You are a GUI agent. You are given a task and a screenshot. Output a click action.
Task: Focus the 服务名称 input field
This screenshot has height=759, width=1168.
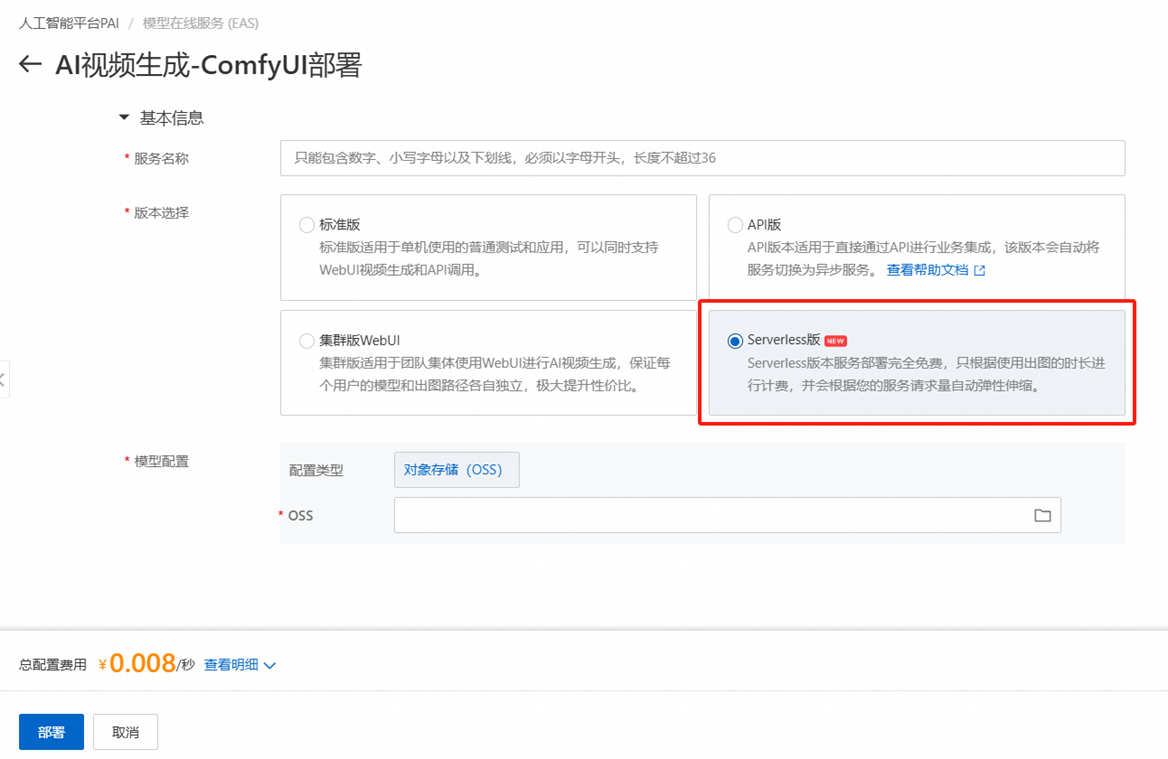pyautogui.click(x=702, y=158)
